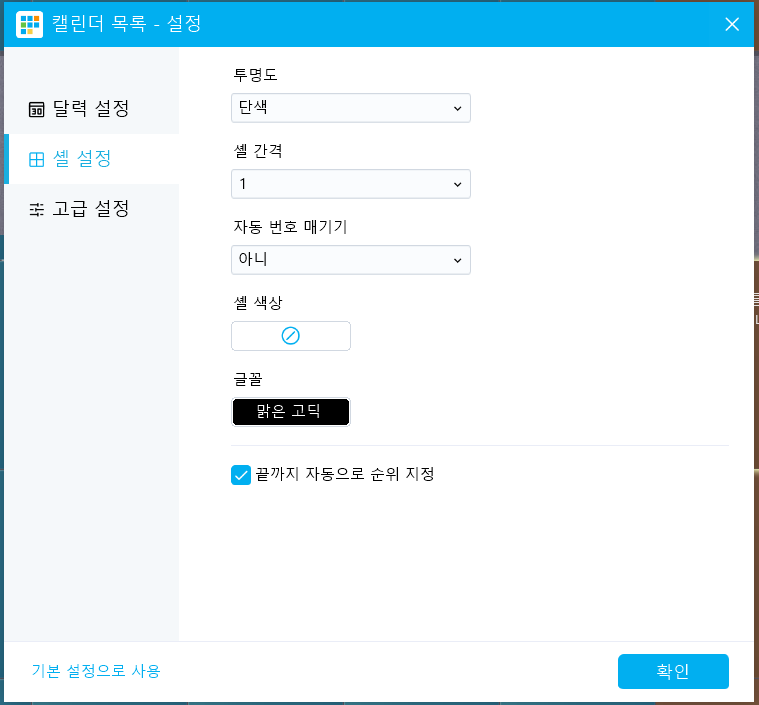Open the 자동 번호 매기기 dropdown showing 아니
This screenshot has width=759, height=705.
pos(350,260)
